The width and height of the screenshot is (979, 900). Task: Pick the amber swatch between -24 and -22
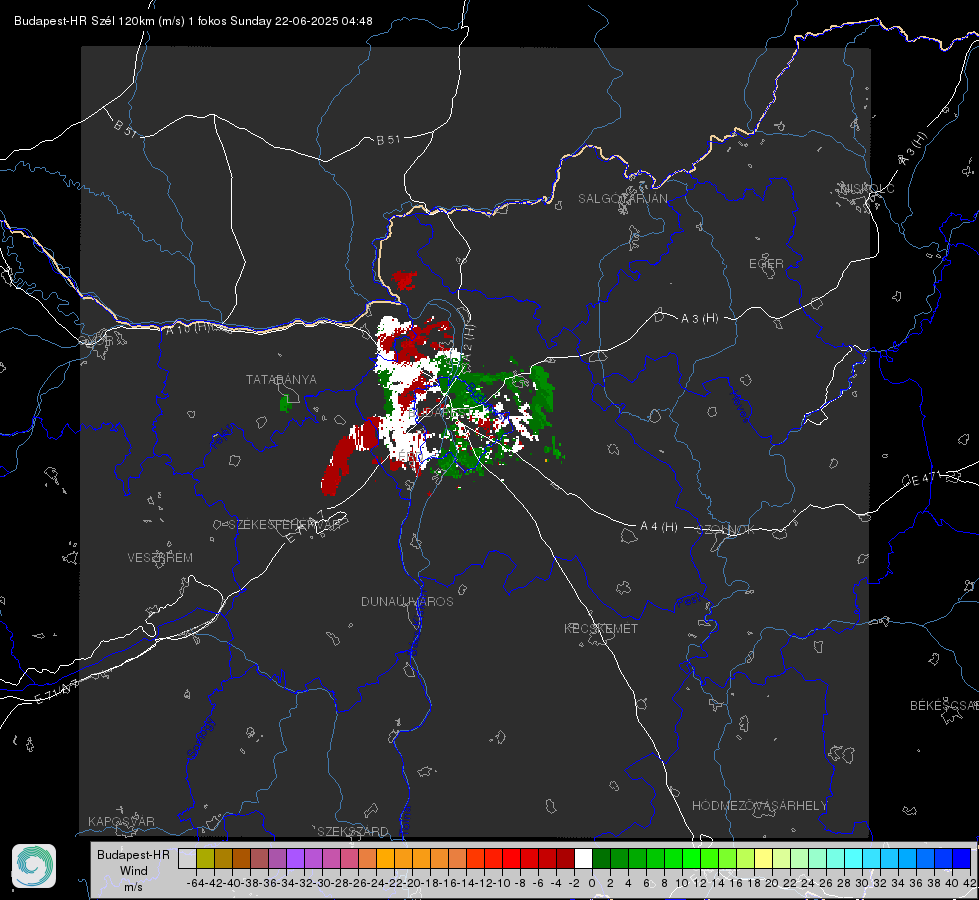click(385, 858)
